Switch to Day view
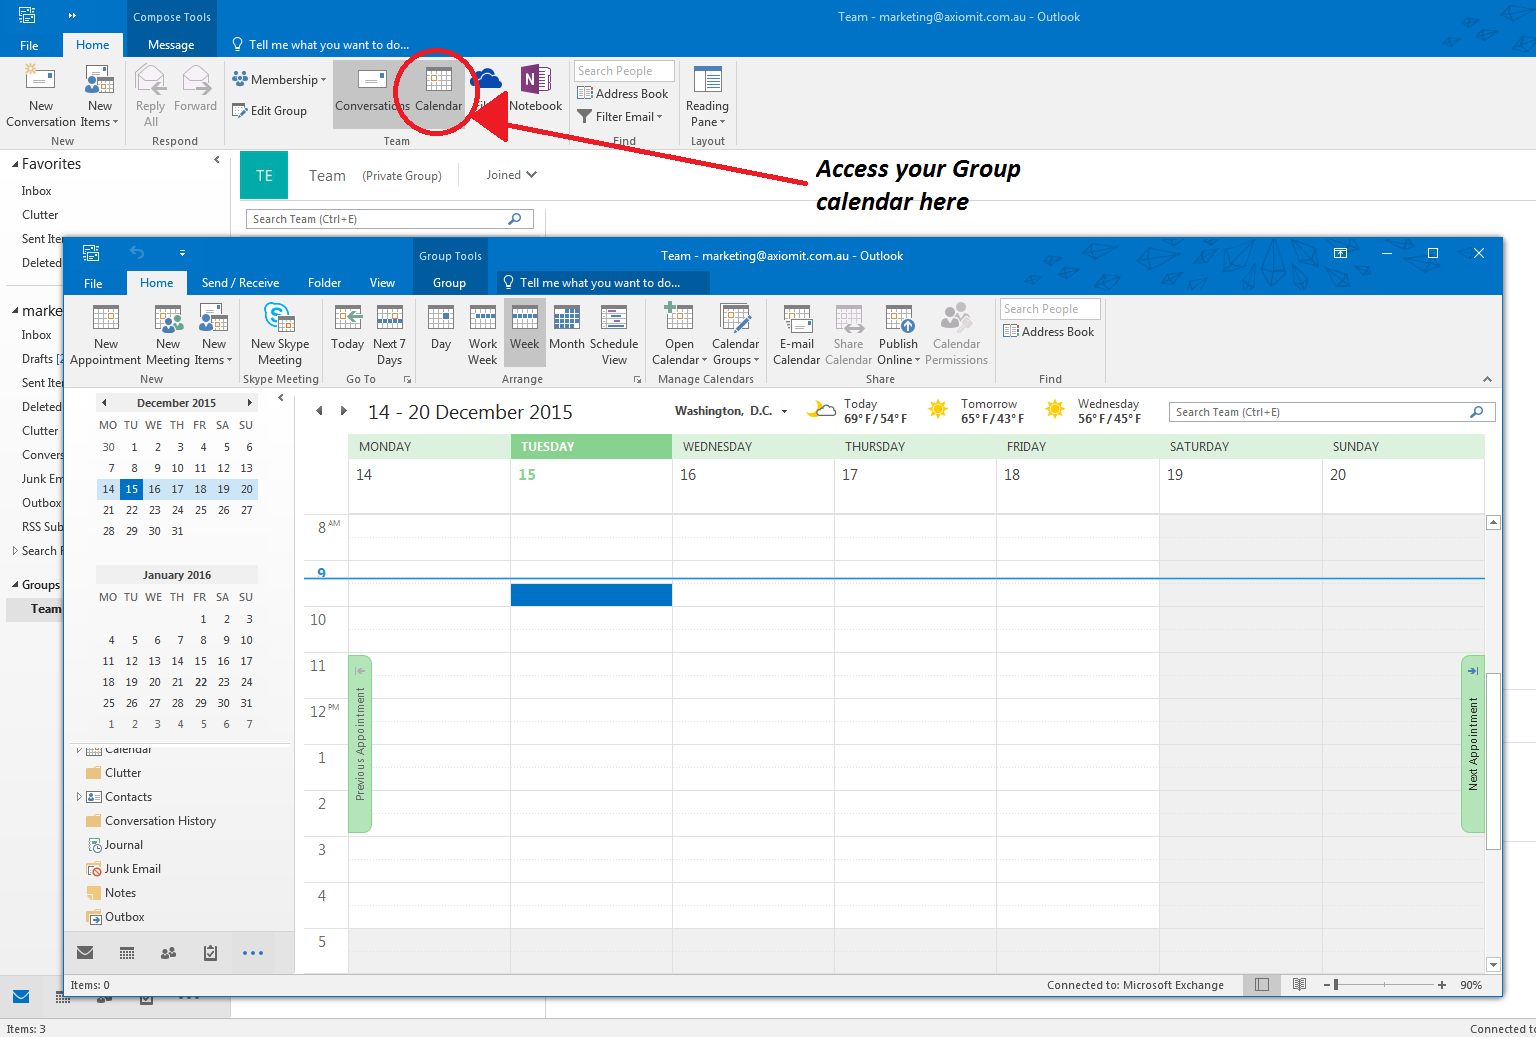The image size is (1536, 1037). (x=441, y=330)
